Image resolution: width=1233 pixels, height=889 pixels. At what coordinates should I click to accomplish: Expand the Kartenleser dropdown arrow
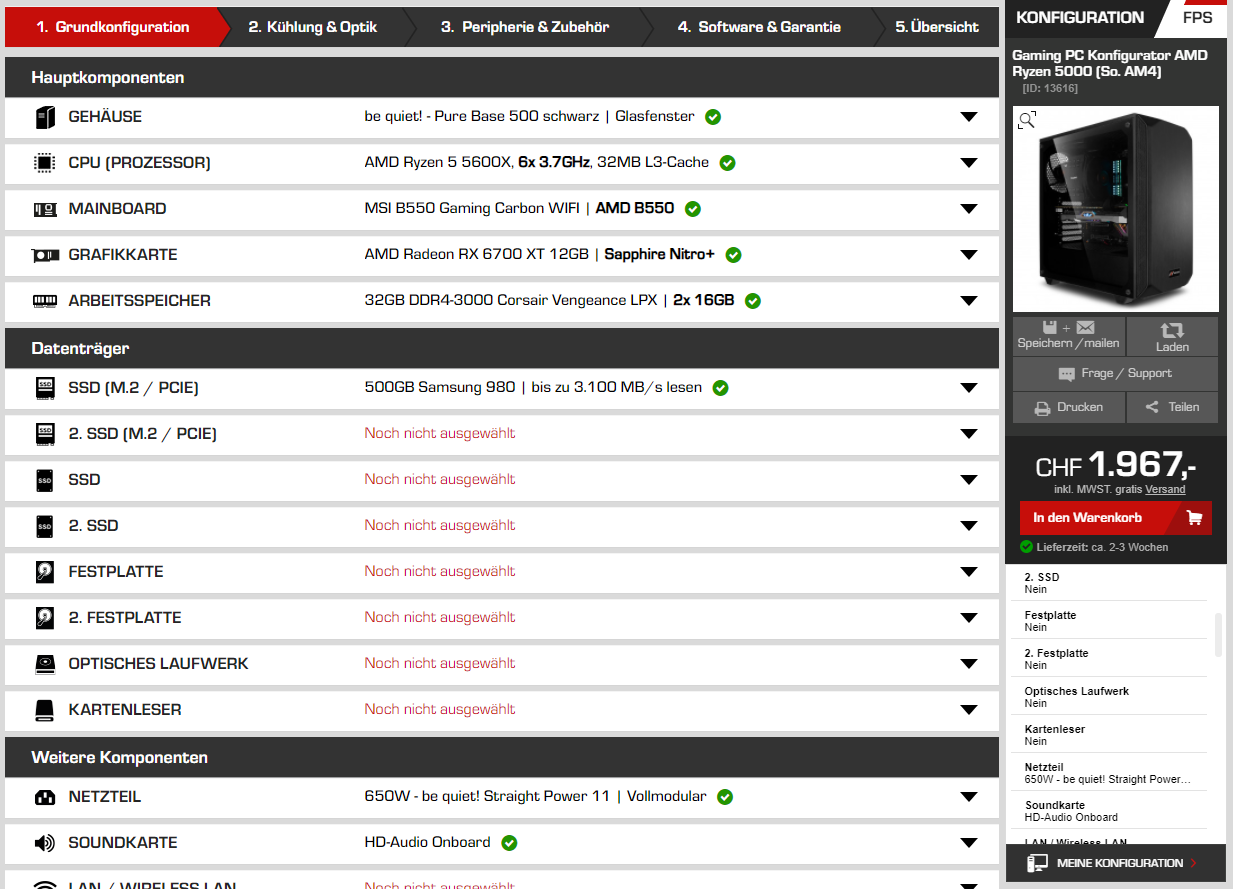point(968,710)
